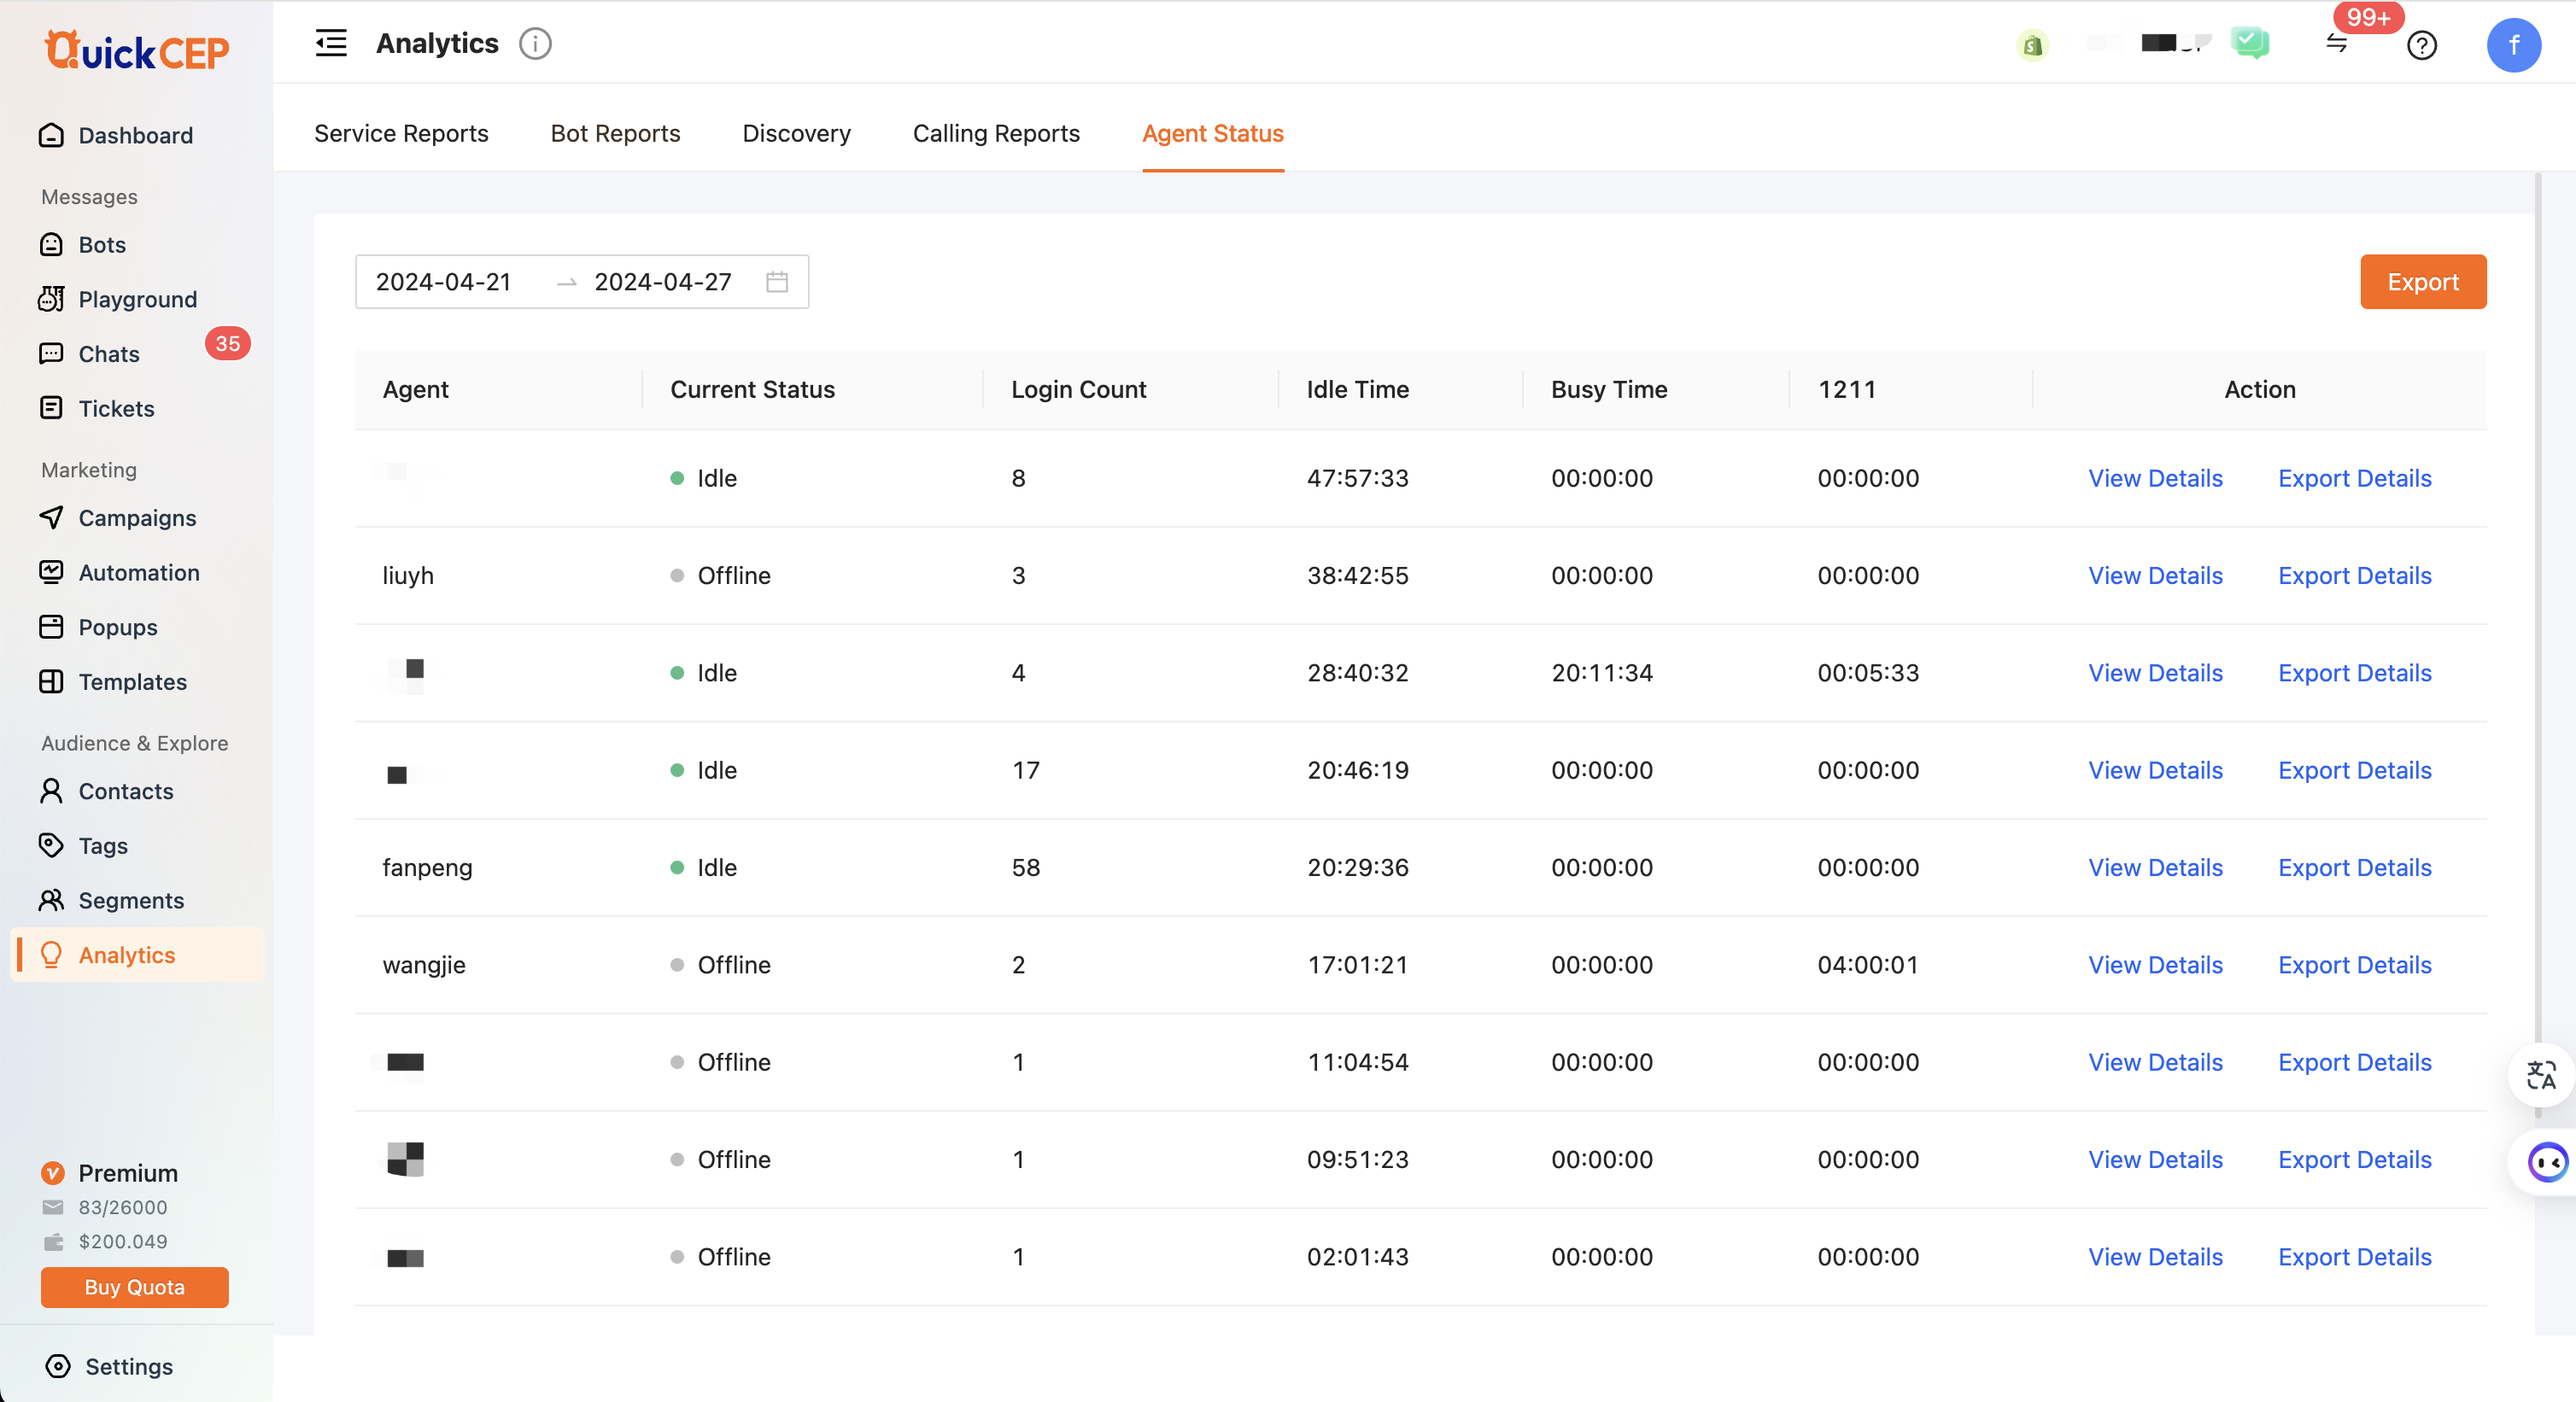Export Details for wangjie
This screenshot has height=1402, width=2576.
2354,965
